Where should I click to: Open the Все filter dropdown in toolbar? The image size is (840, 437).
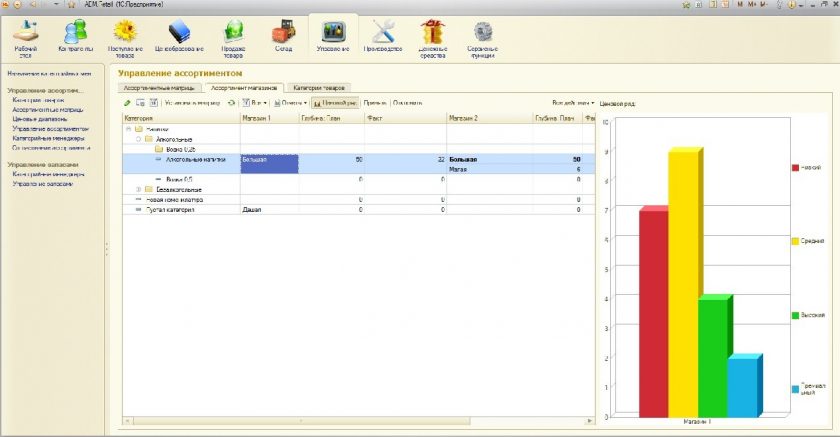pos(254,103)
